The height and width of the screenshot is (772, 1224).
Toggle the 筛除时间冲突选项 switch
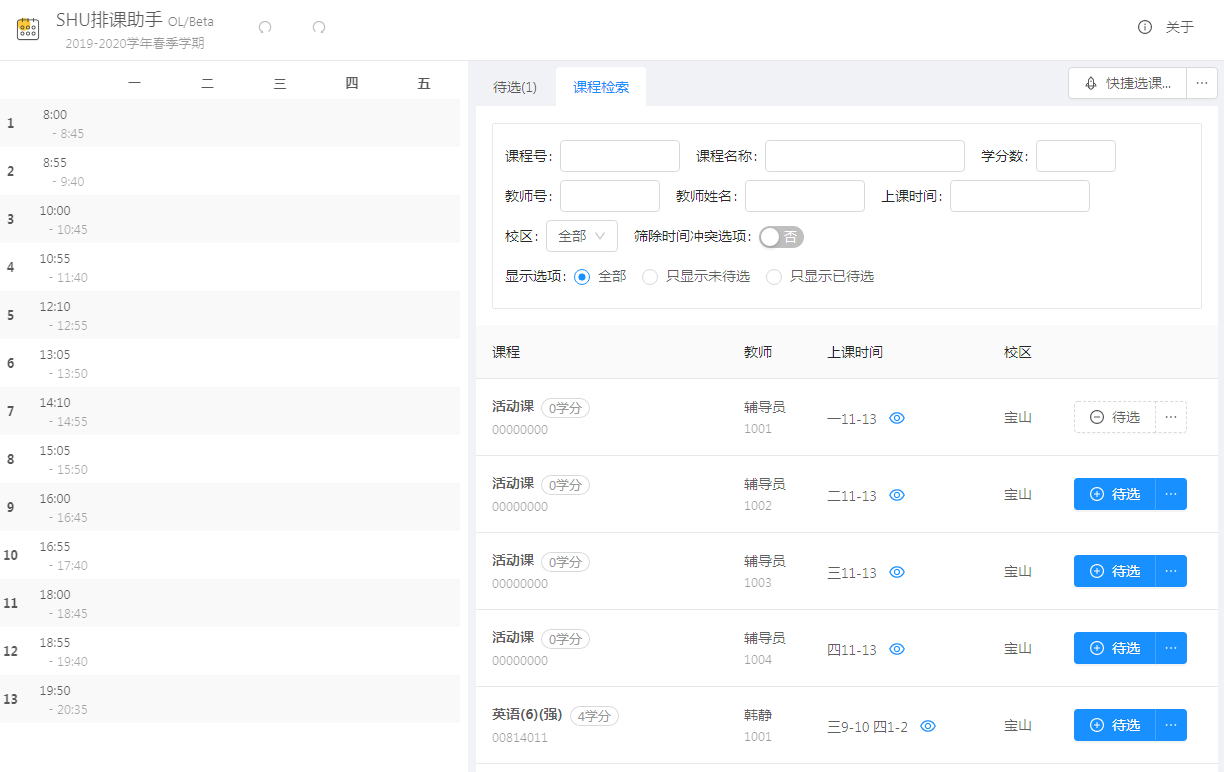(781, 237)
